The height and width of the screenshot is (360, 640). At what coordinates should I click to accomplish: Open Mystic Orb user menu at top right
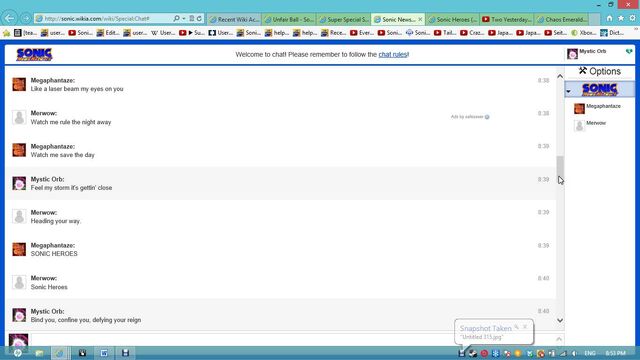[587, 53]
